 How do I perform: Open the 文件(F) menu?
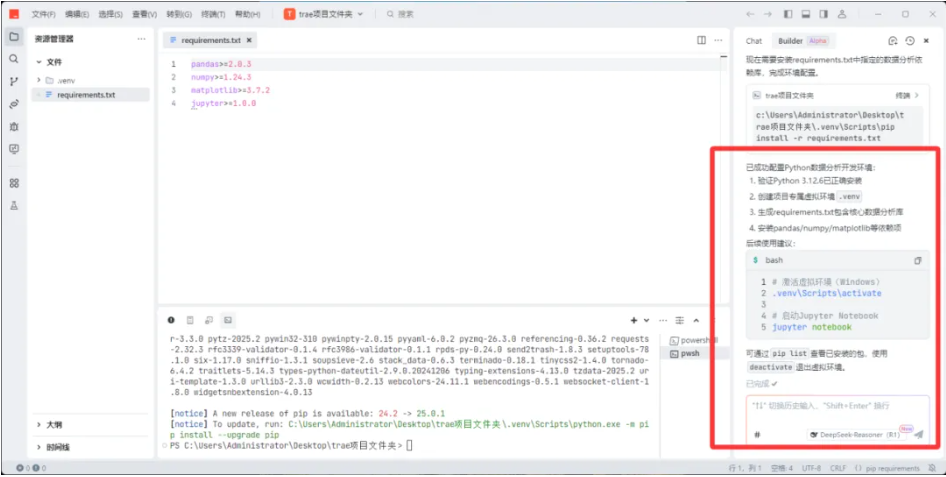click(43, 14)
